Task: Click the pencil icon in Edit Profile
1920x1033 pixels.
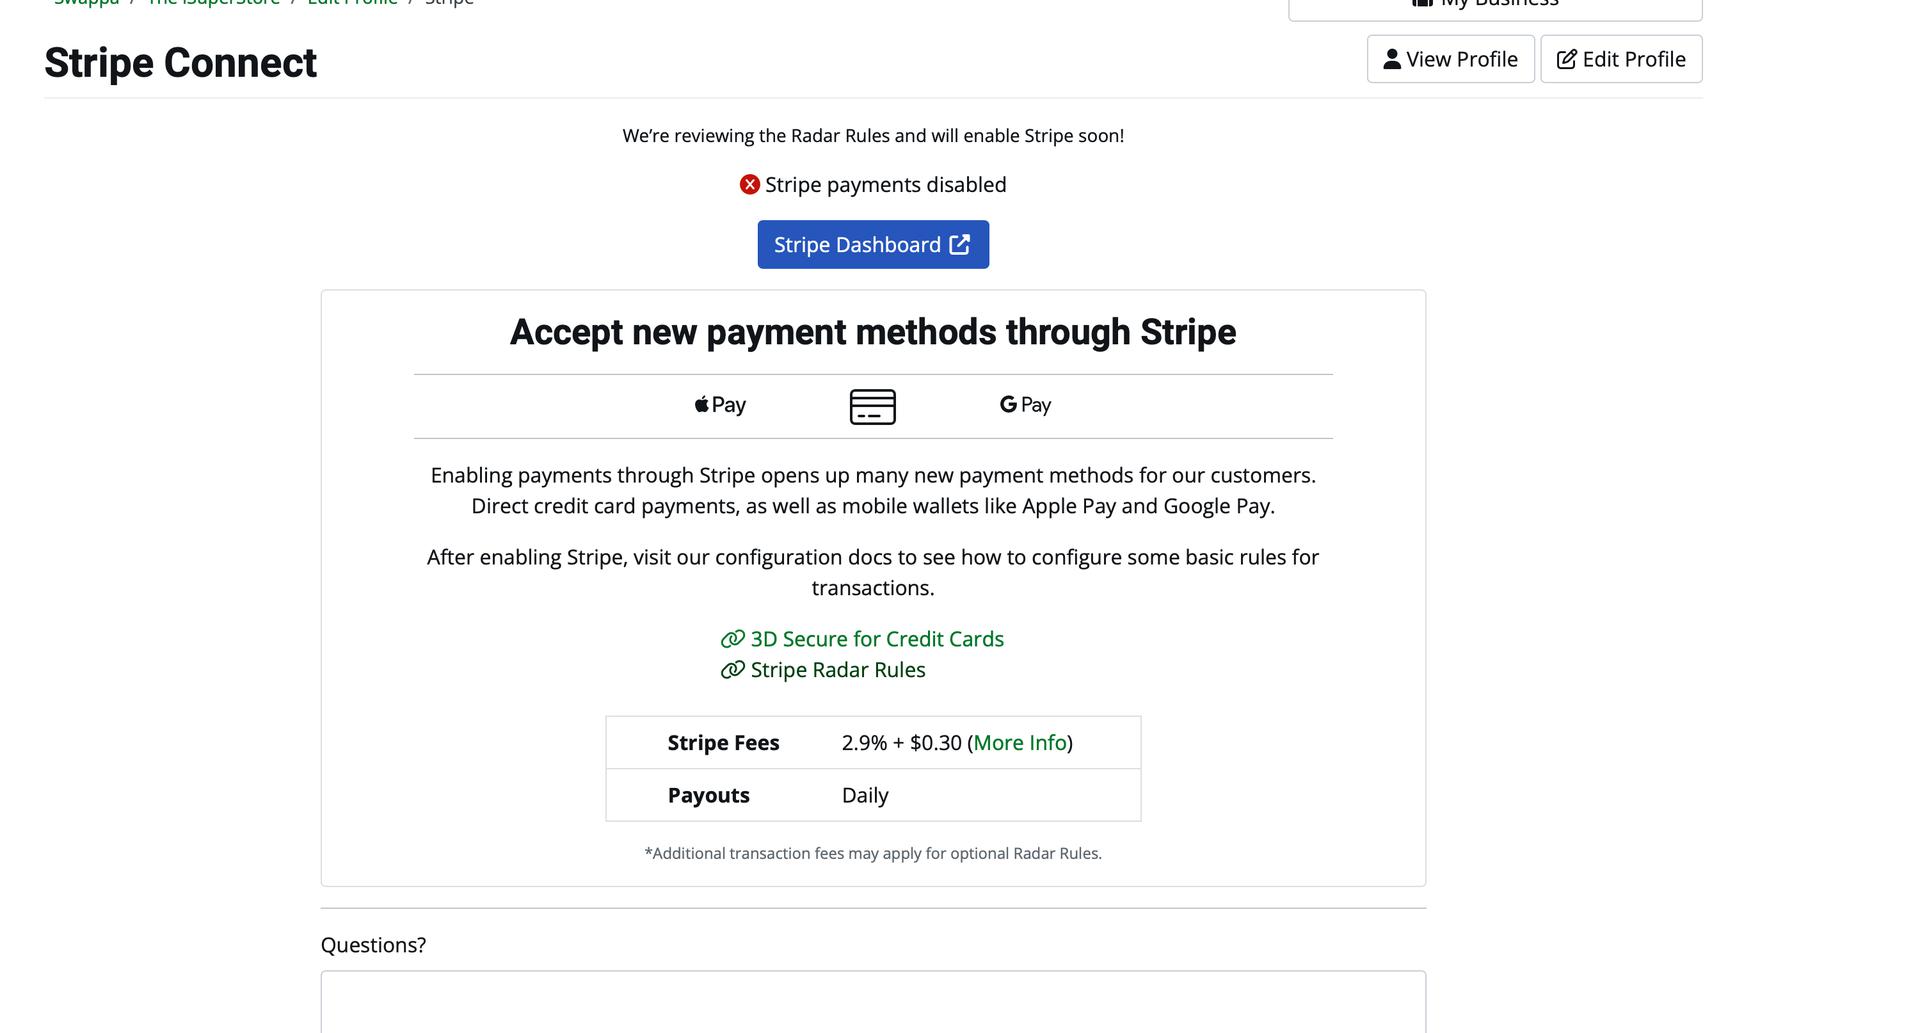Action: [x=1567, y=60]
